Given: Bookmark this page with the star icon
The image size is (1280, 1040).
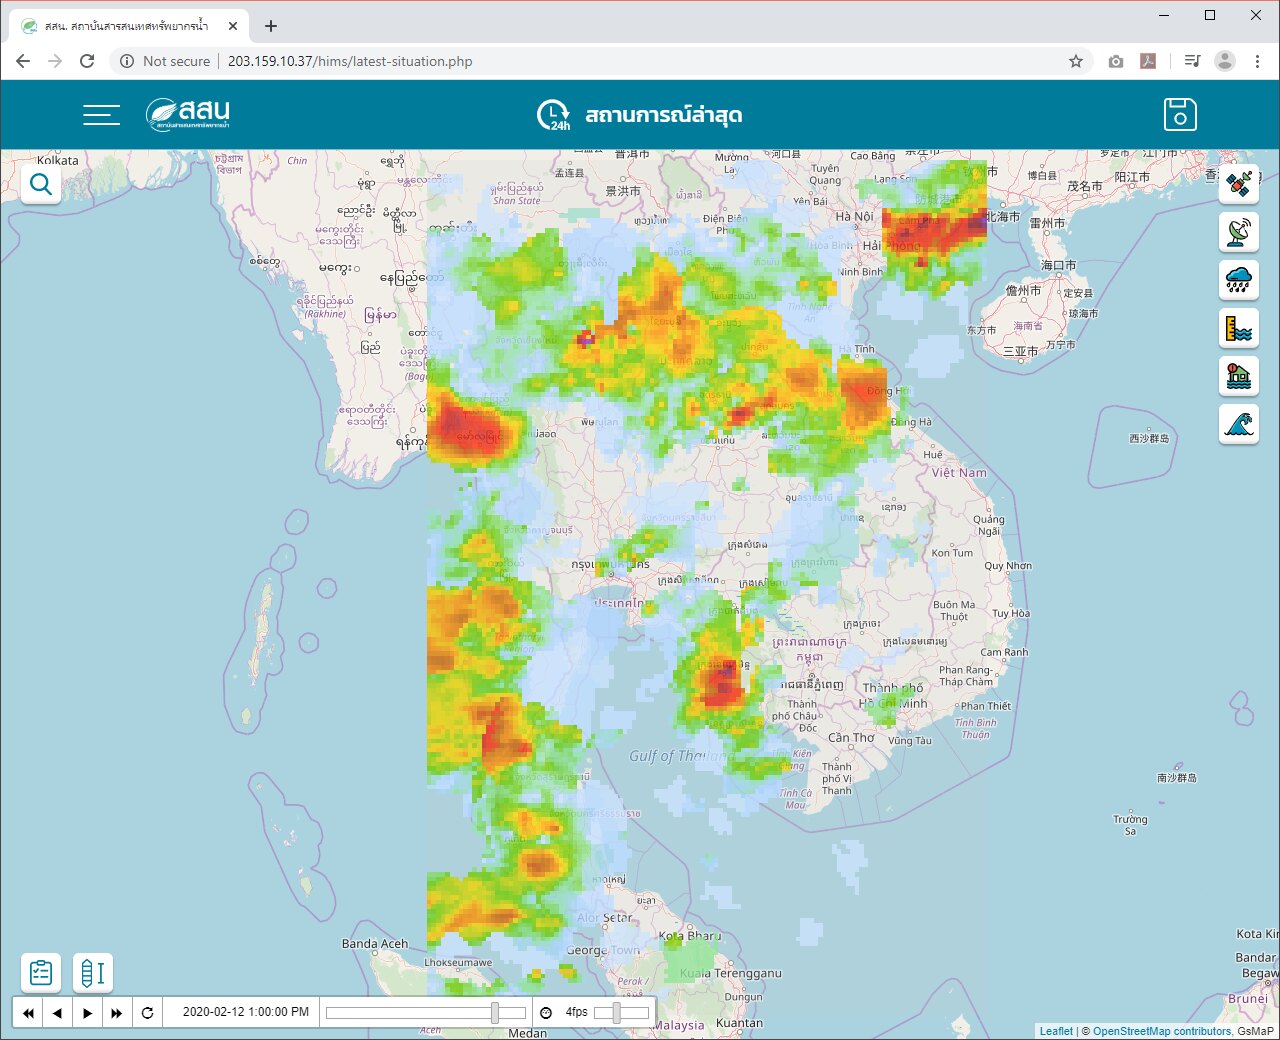Looking at the screenshot, I should [x=1076, y=61].
